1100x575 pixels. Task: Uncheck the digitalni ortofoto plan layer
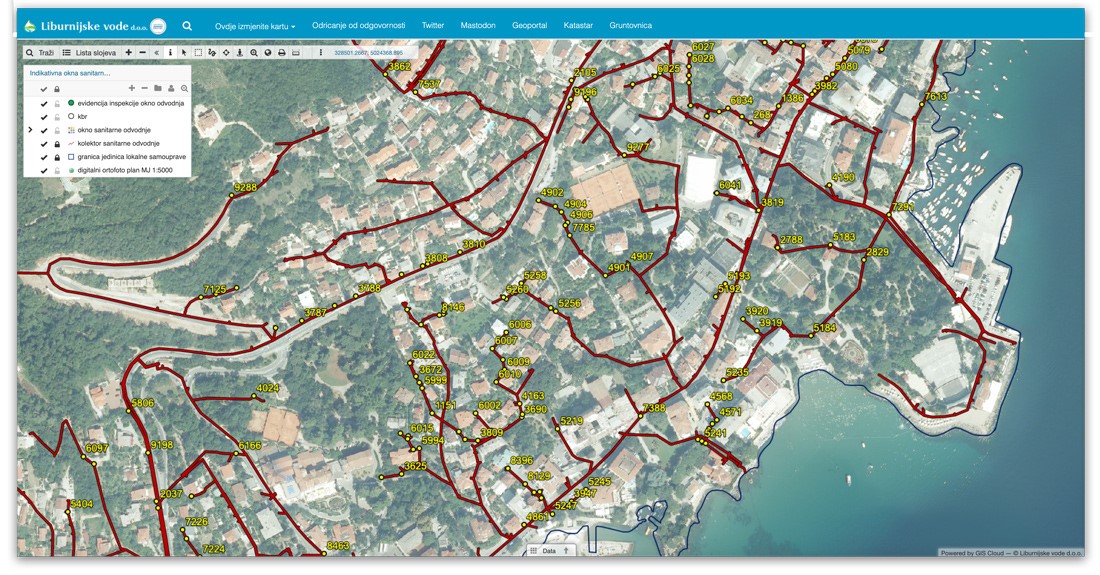coord(44,171)
